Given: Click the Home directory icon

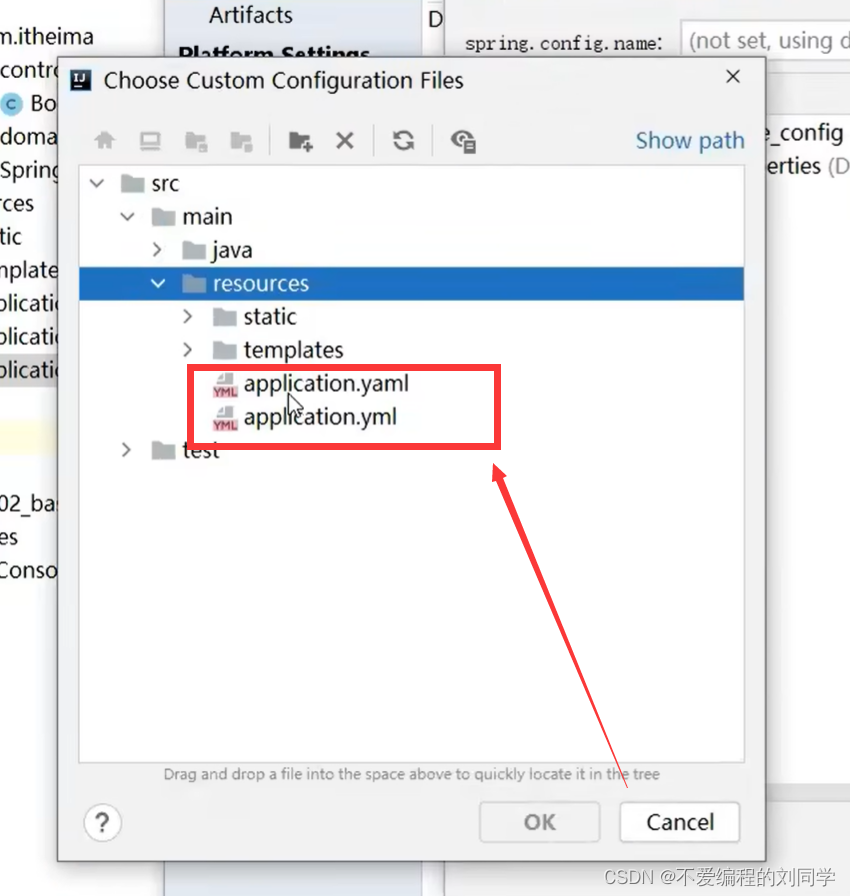Looking at the screenshot, I should click(x=104, y=140).
